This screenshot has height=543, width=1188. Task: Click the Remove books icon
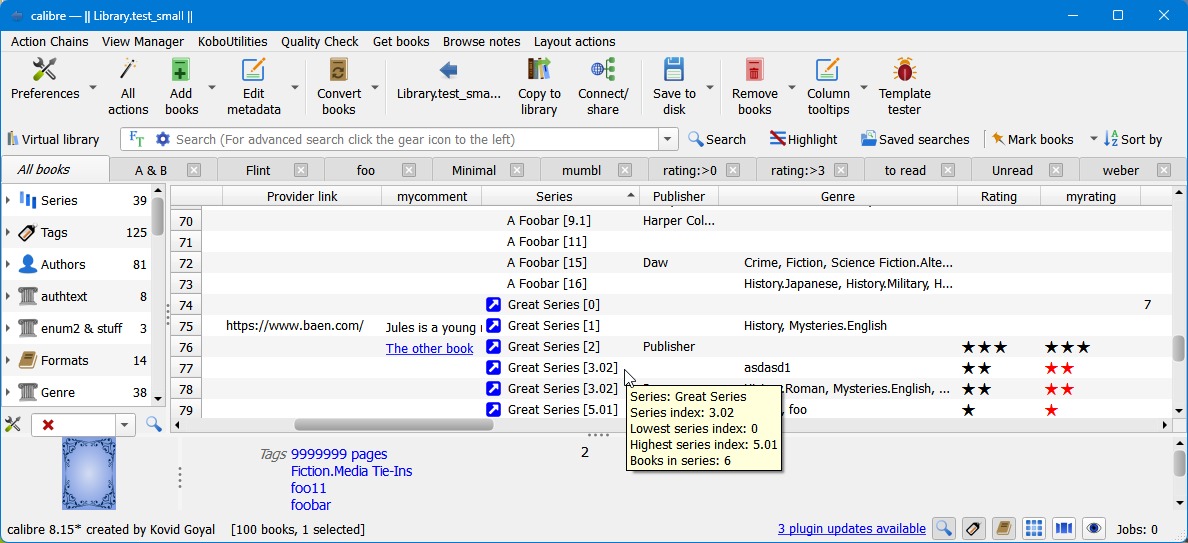(754, 70)
